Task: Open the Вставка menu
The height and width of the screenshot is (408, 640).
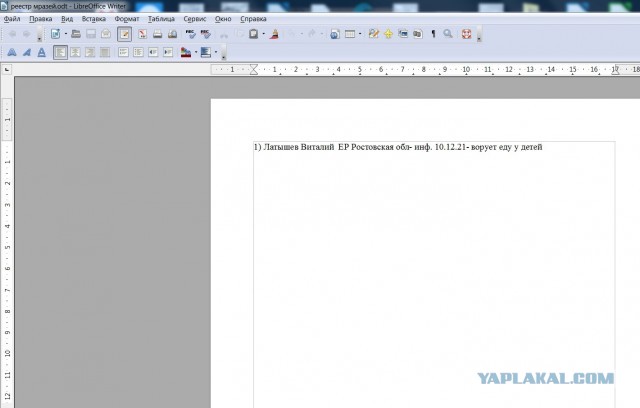Action: click(x=93, y=19)
